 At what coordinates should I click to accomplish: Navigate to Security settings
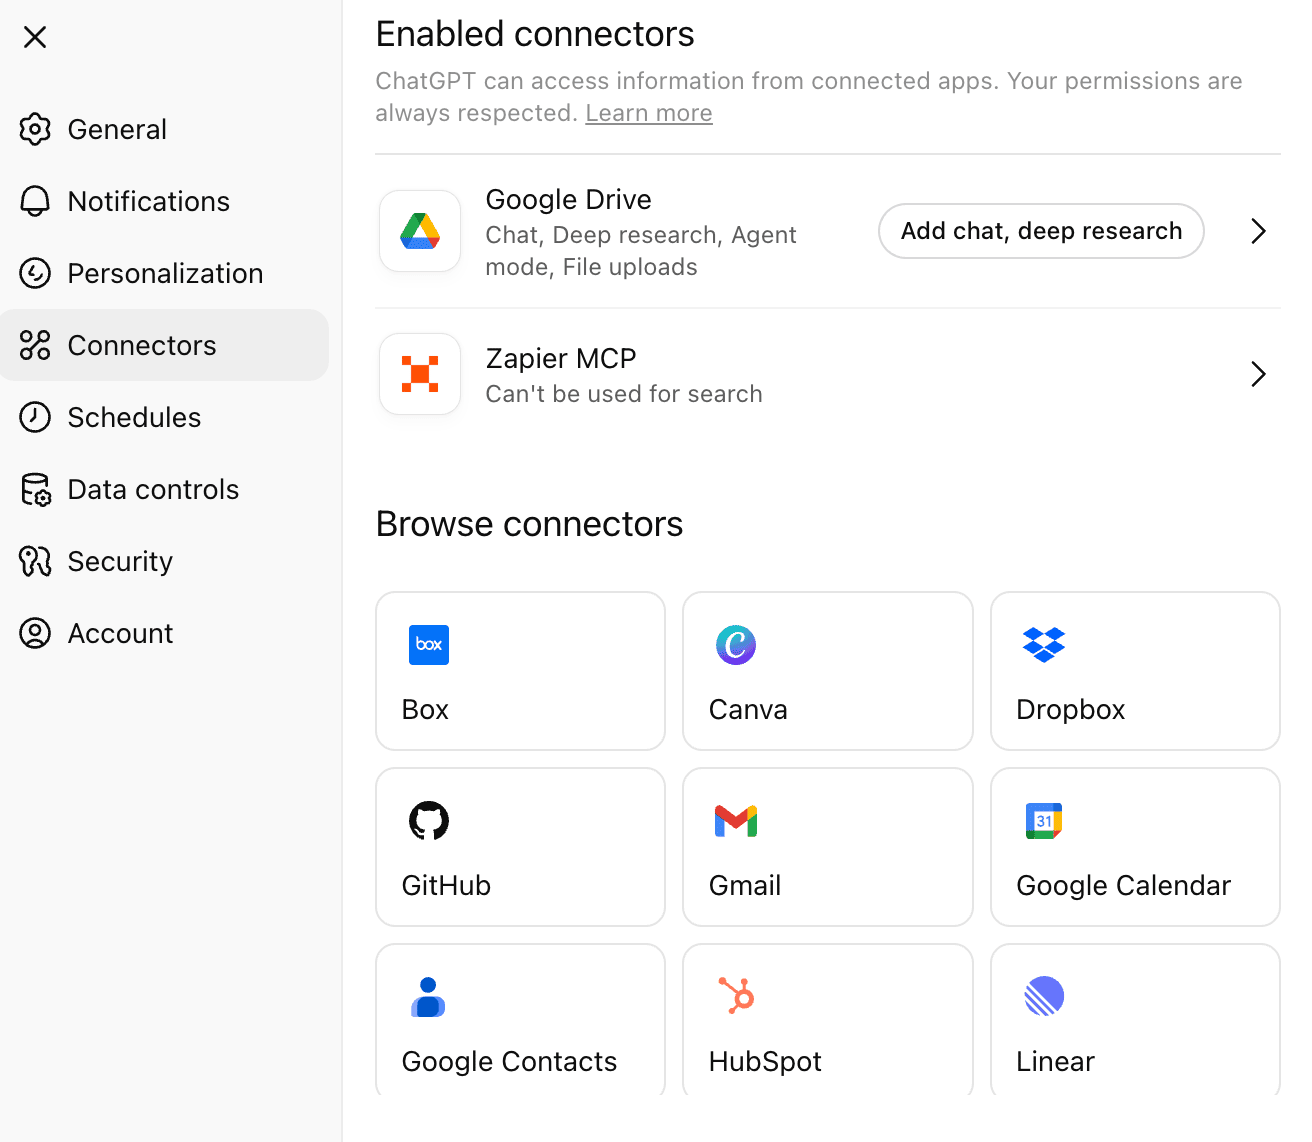(120, 561)
